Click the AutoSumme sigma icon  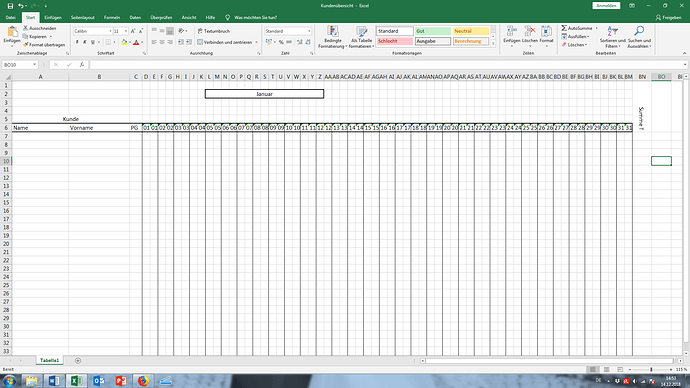[564, 28]
